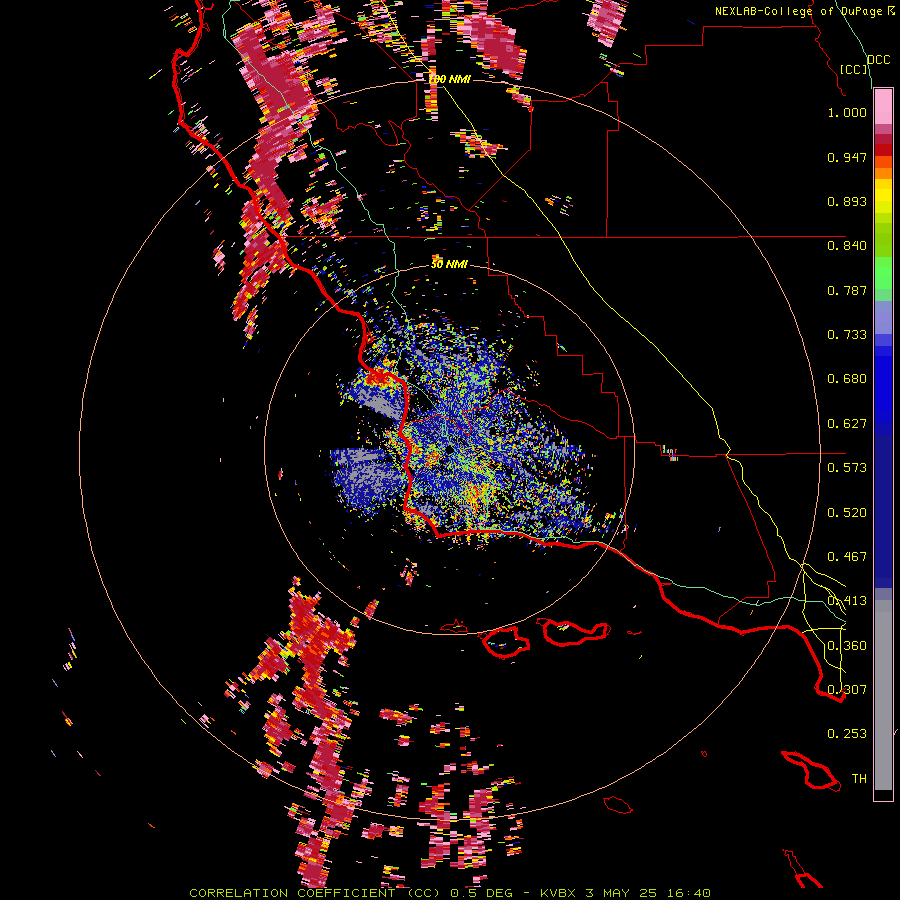Select the 0.787 legend value
The image size is (900, 900).
coord(847,290)
